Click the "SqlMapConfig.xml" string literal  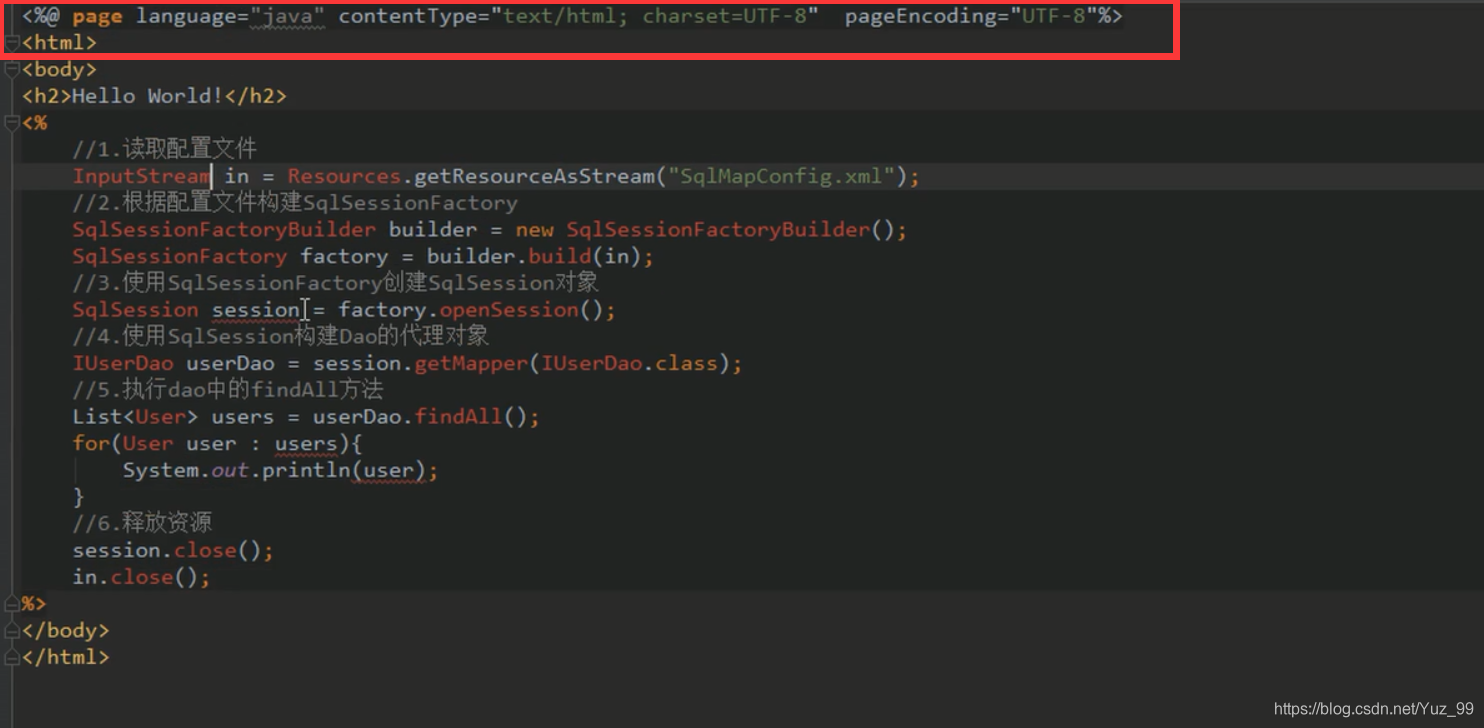pos(781,176)
